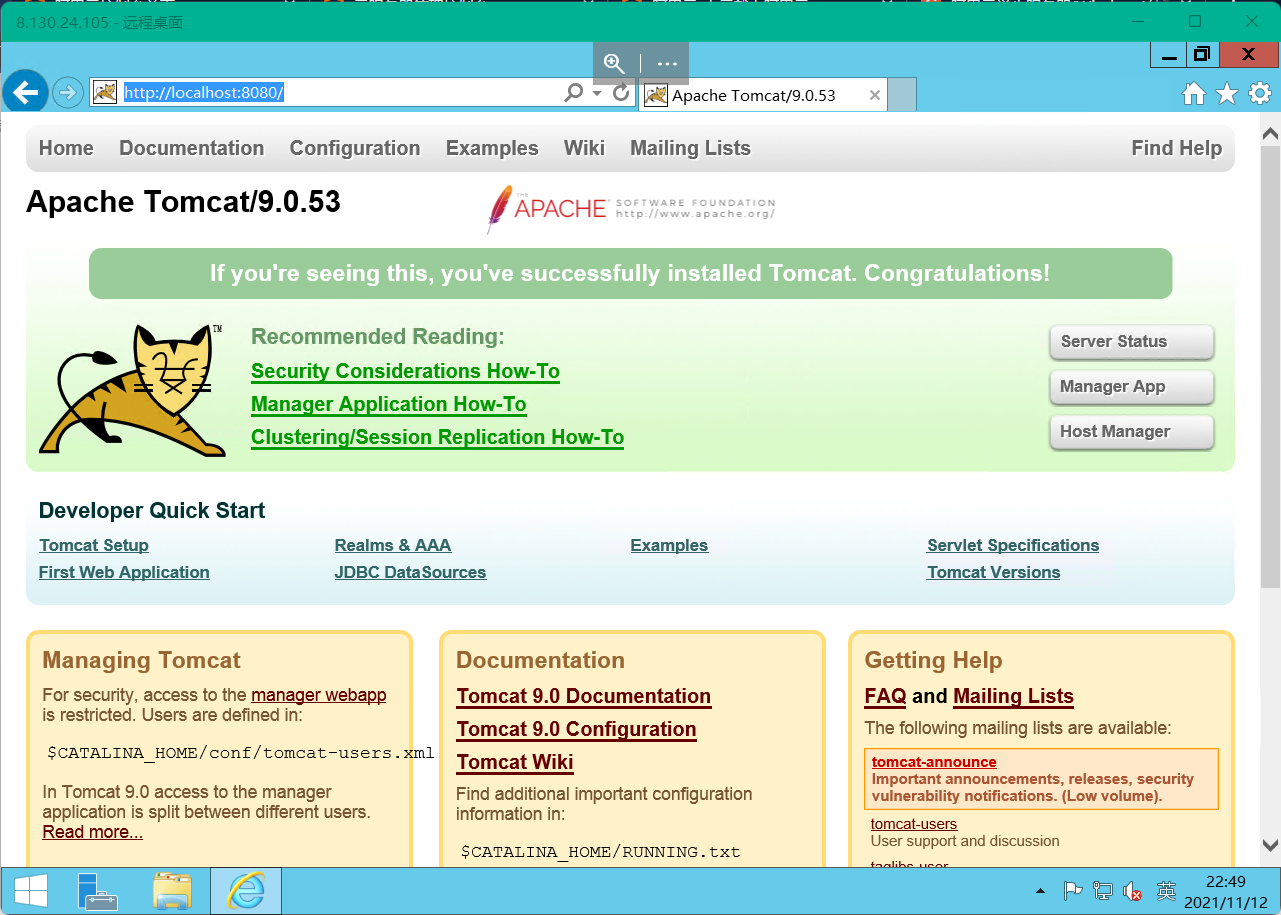Open Tomcat 9.0 Configuration link
Screen dimensions: 1281x915
point(577,729)
